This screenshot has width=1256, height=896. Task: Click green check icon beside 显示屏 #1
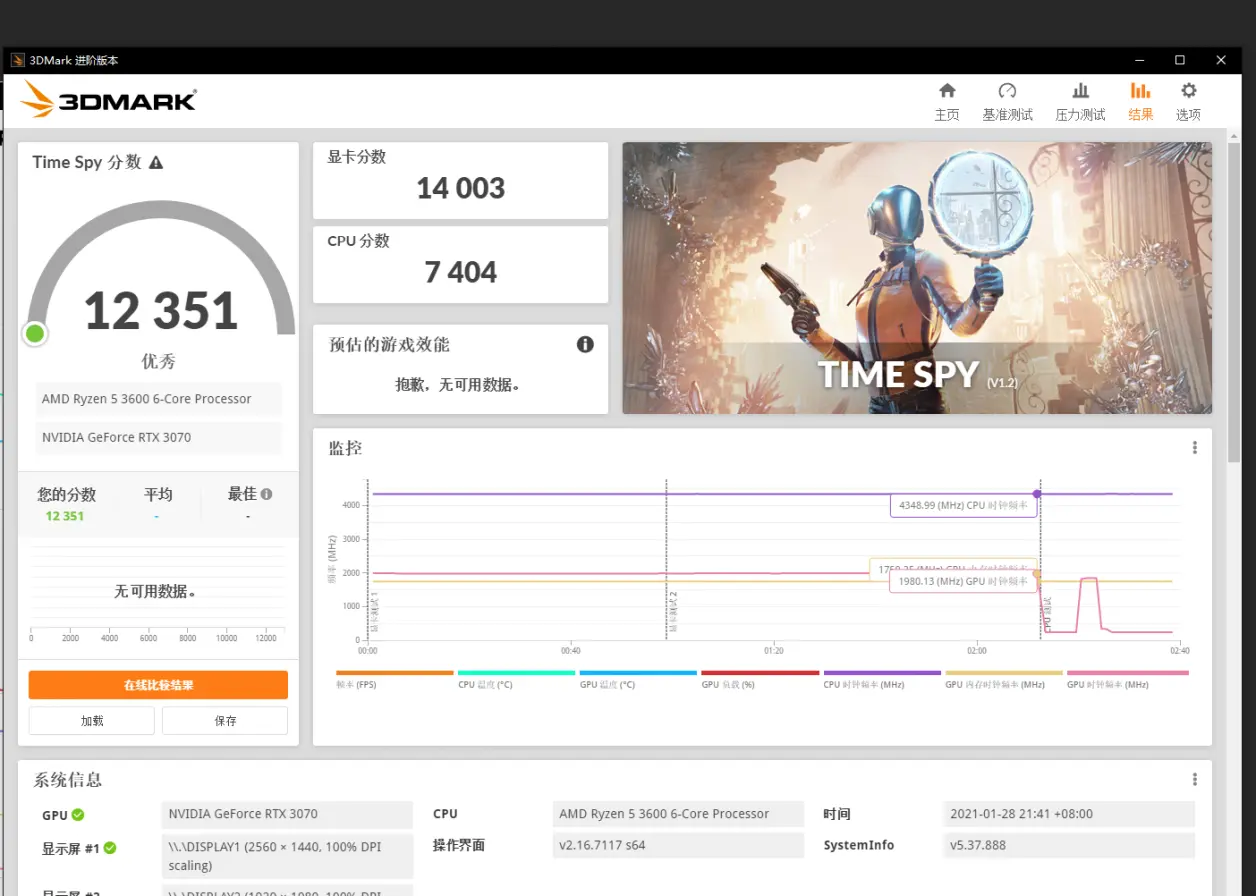(x=110, y=848)
